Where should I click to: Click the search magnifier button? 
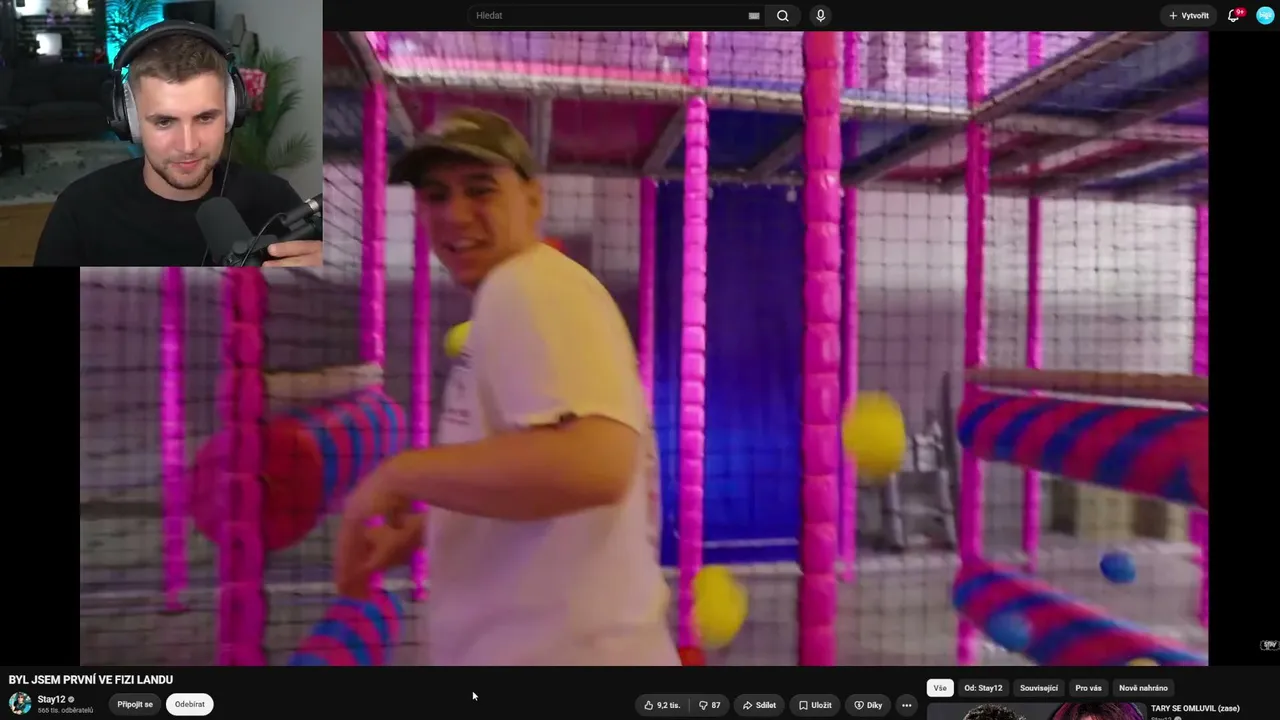tap(783, 15)
